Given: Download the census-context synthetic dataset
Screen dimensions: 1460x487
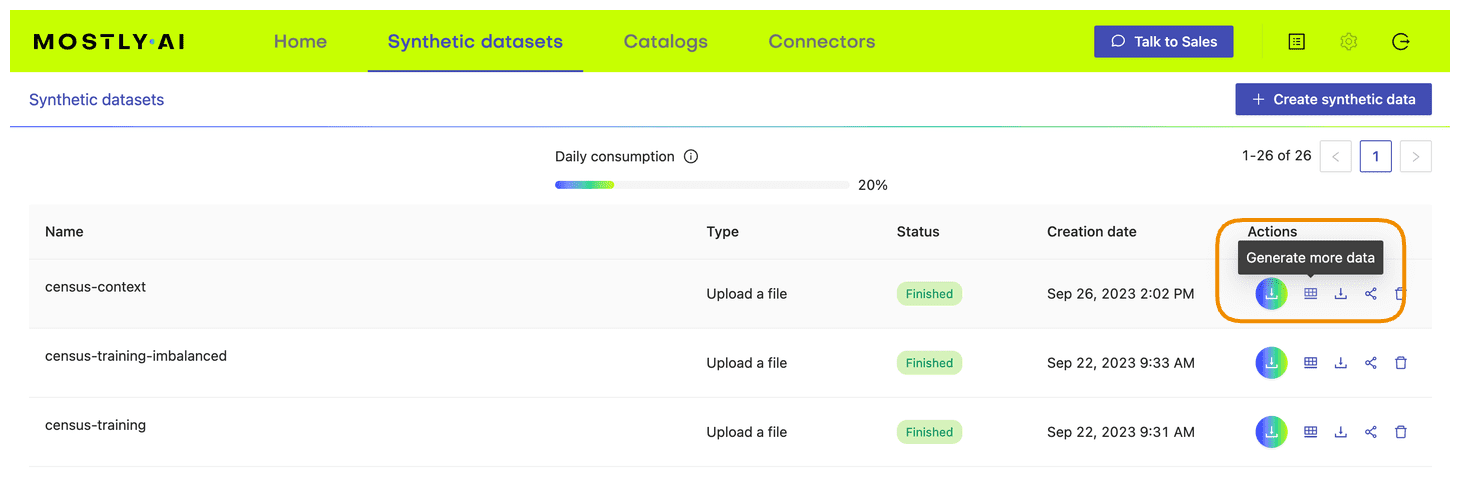Looking at the screenshot, I should pos(1341,294).
